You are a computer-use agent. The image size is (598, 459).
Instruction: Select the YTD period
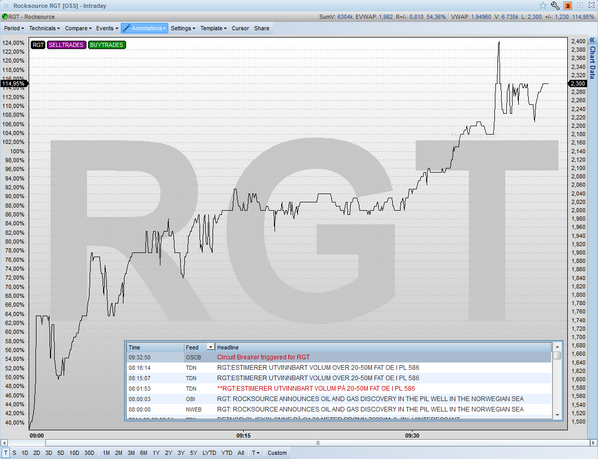click(x=227, y=453)
